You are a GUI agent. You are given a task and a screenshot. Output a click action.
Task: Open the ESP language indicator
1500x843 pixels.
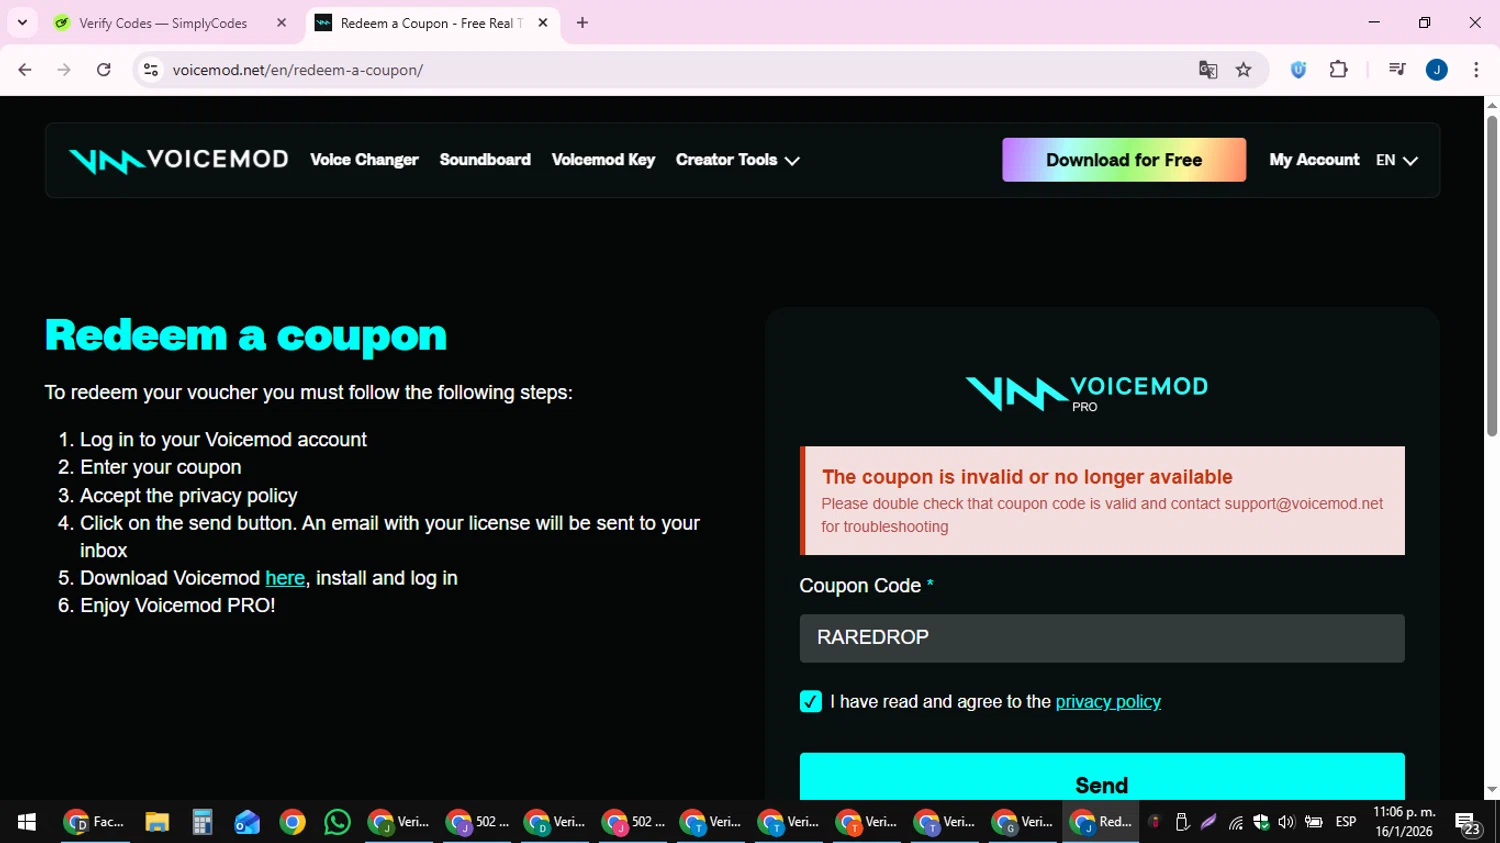[x=1346, y=822]
